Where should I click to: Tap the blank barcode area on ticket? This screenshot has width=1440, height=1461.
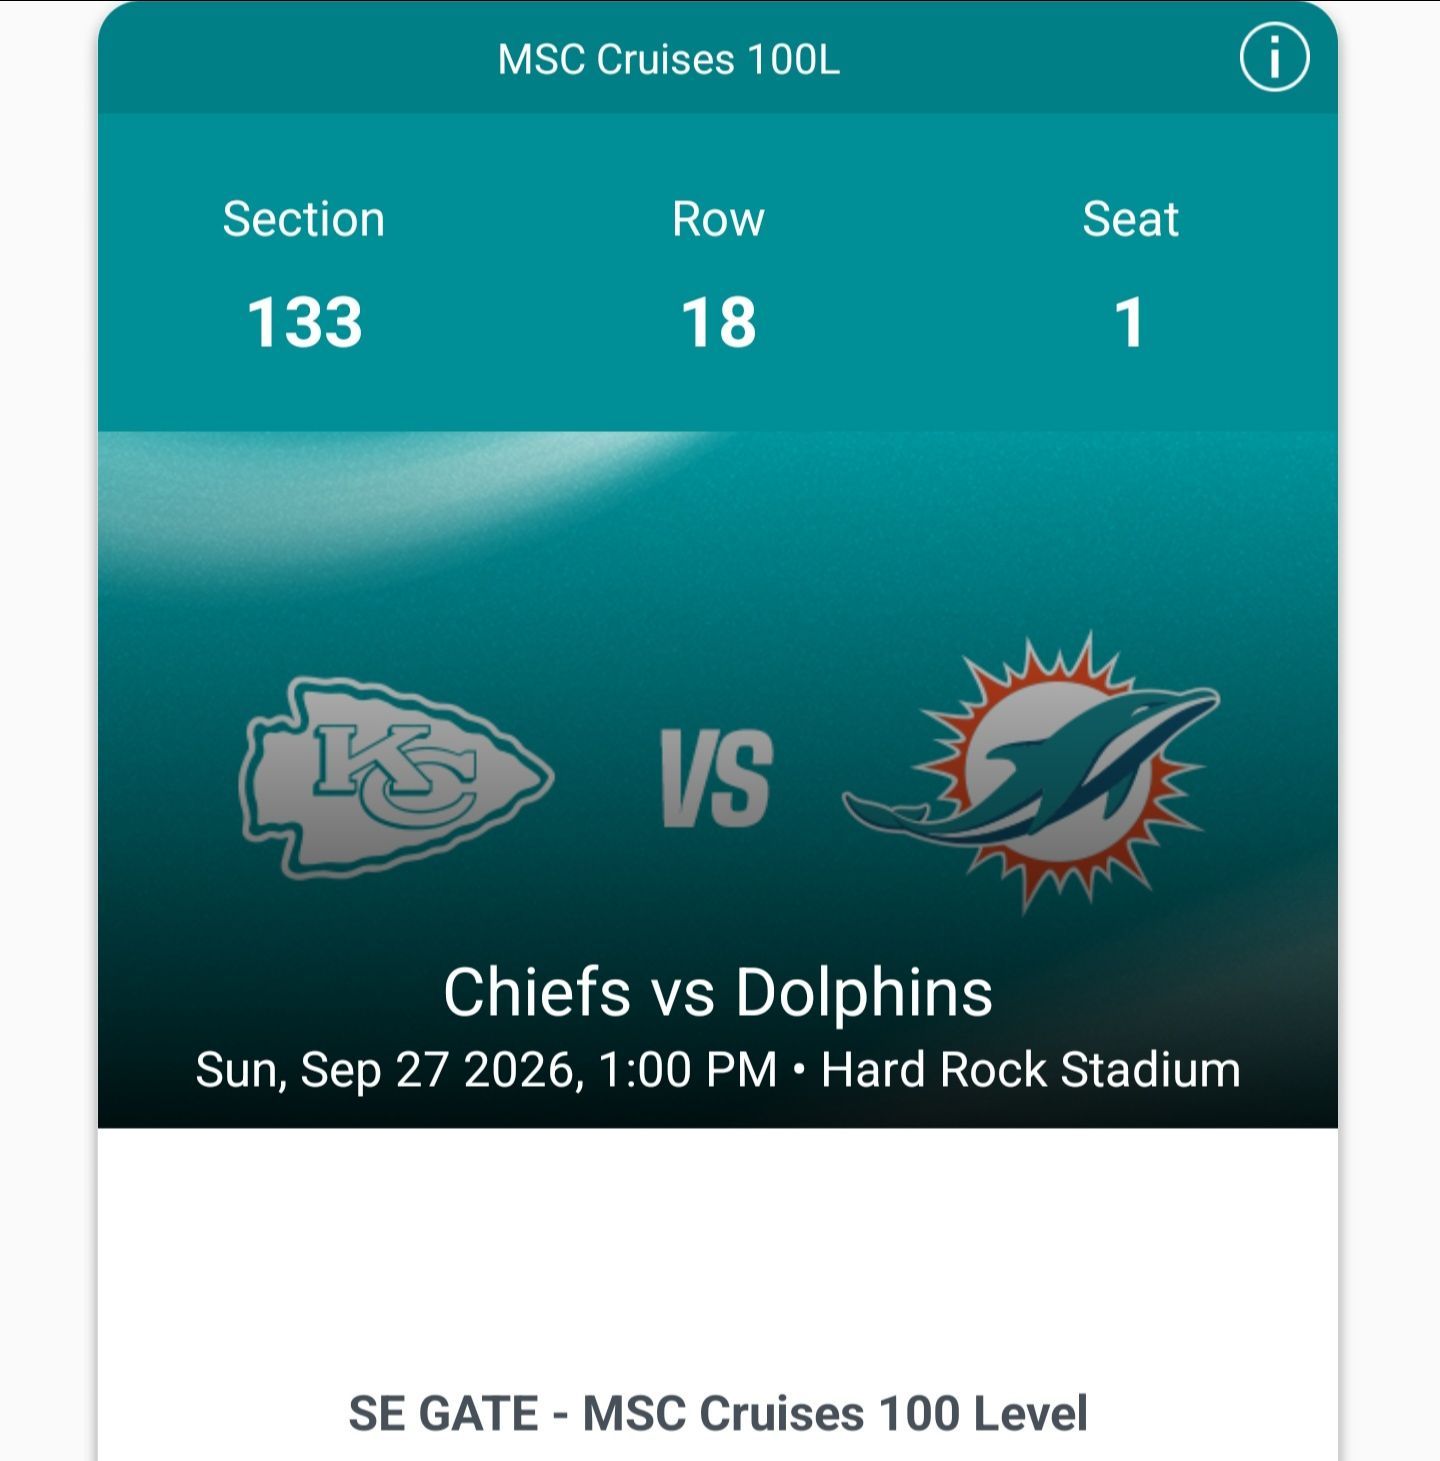[718, 1250]
